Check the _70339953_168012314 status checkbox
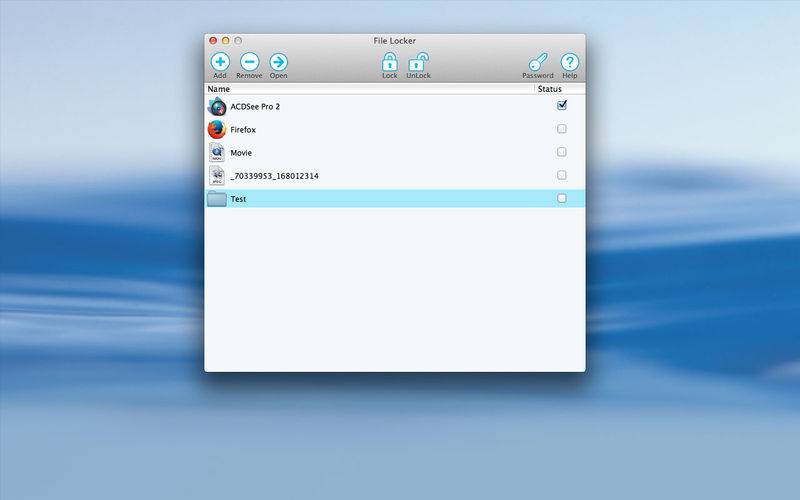This screenshot has height=500, width=800. click(562, 175)
